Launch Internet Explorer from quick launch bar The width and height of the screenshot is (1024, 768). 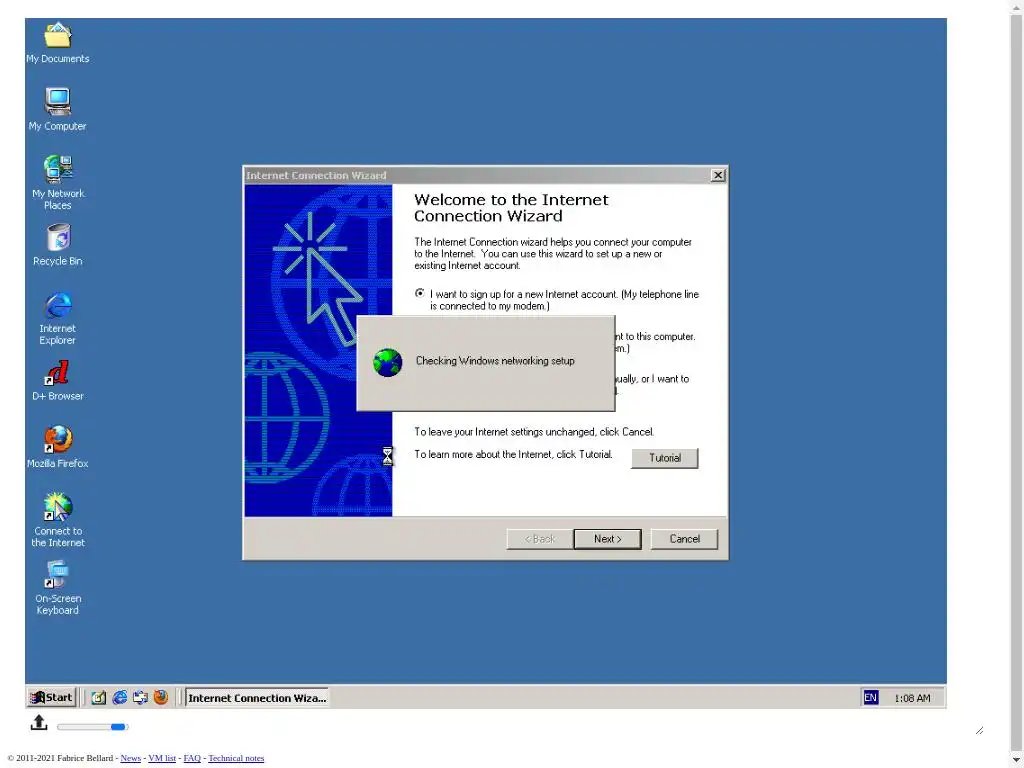tap(120, 697)
